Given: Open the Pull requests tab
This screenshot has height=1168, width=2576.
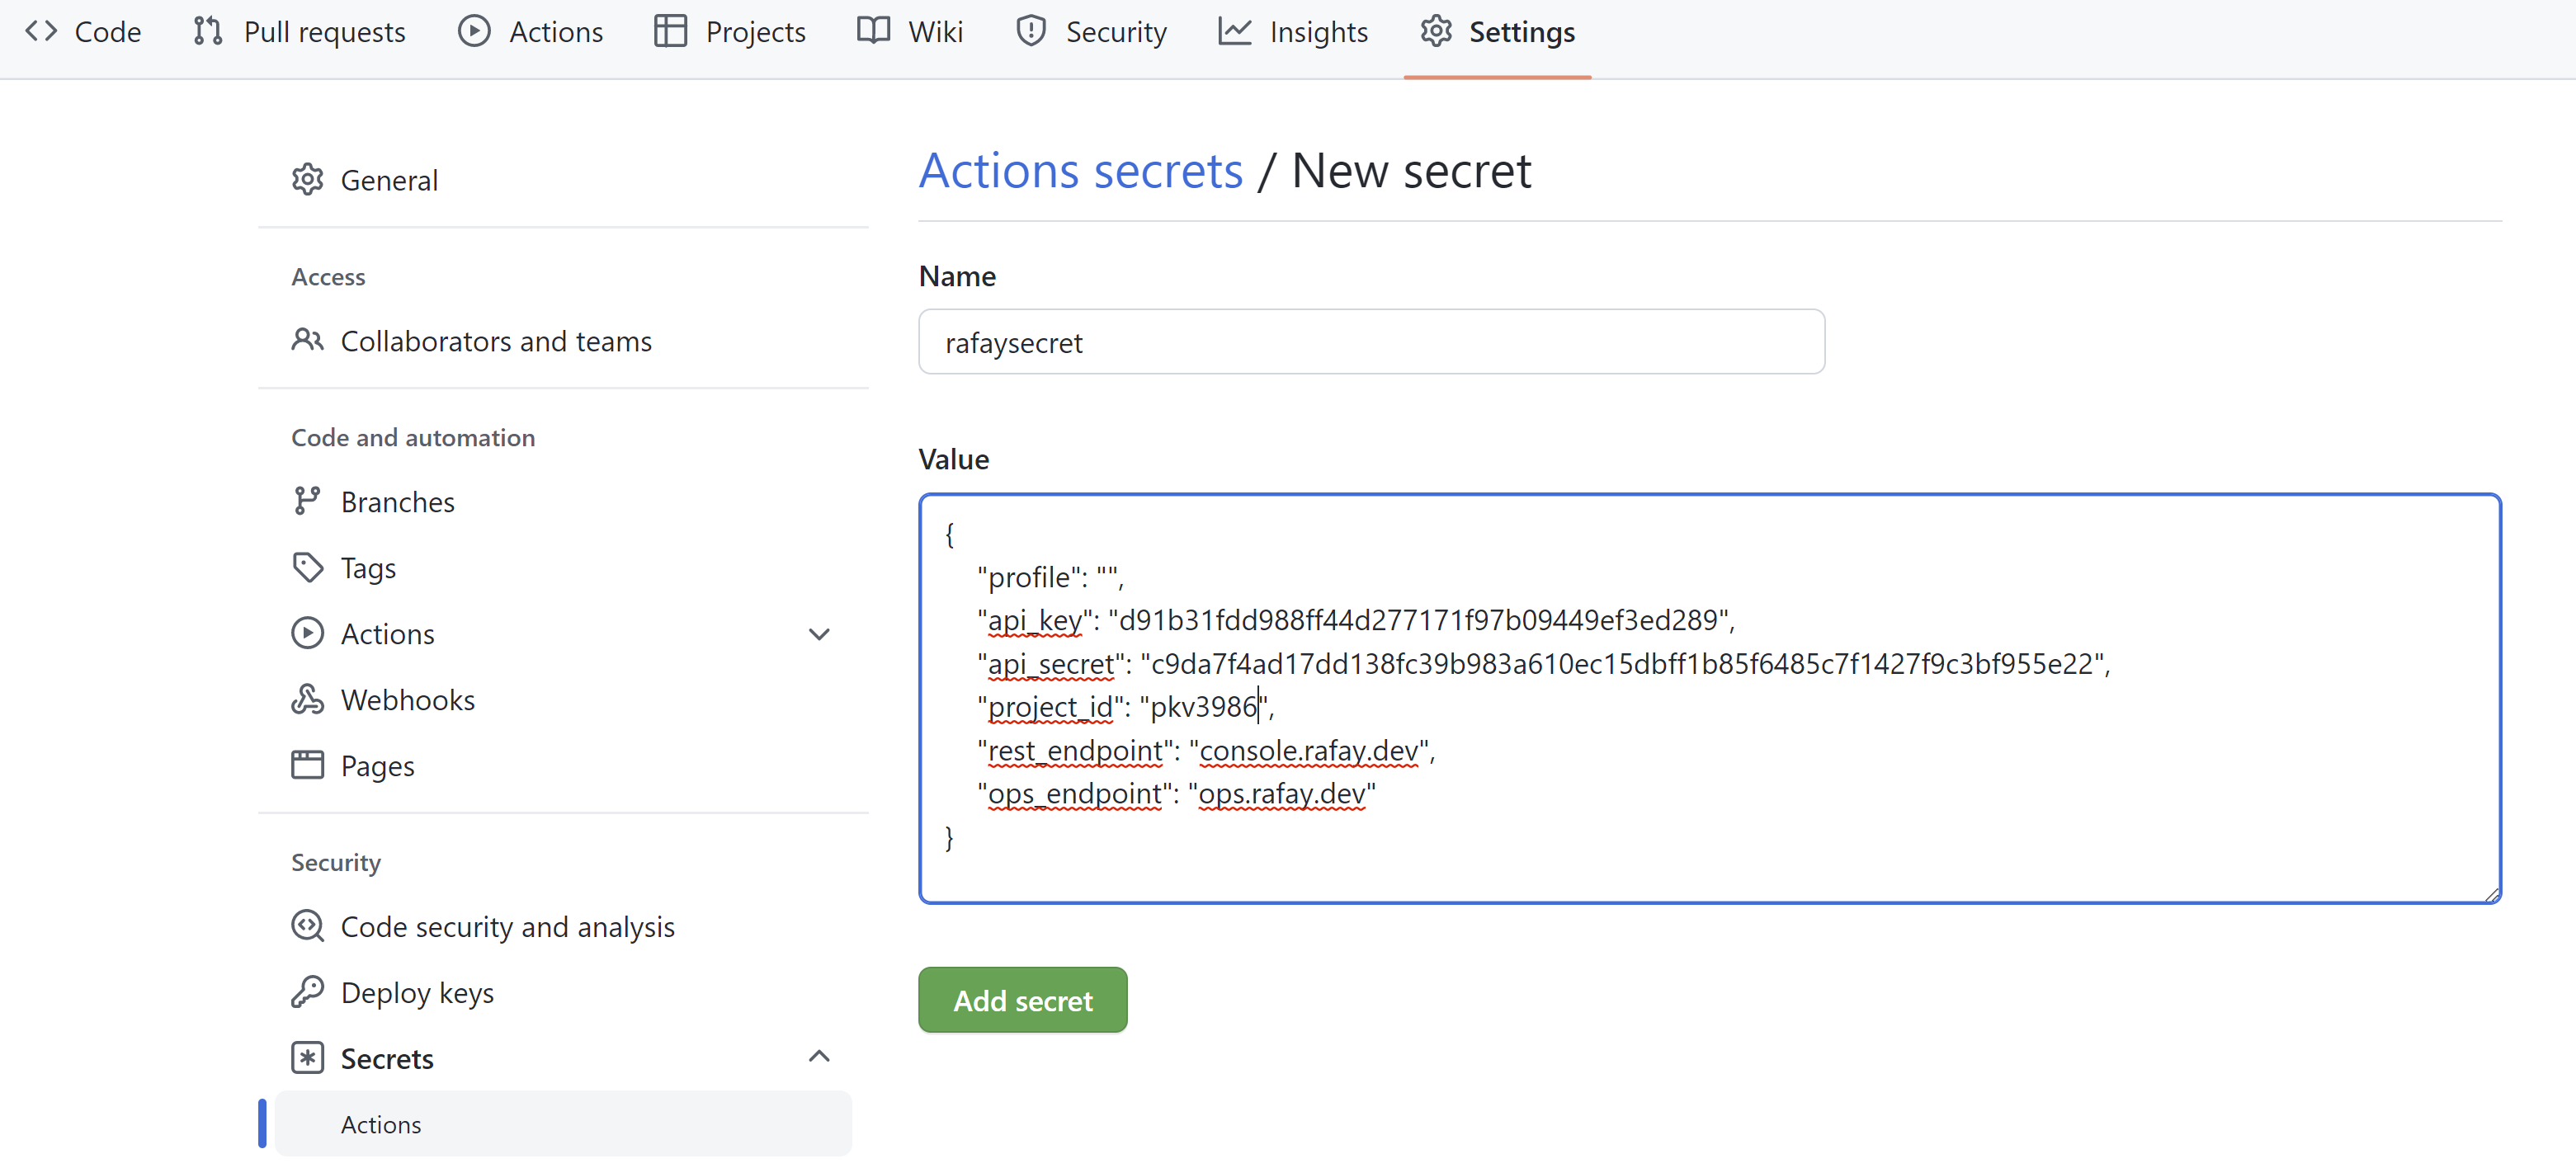Looking at the screenshot, I should click(x=299, y=32).
